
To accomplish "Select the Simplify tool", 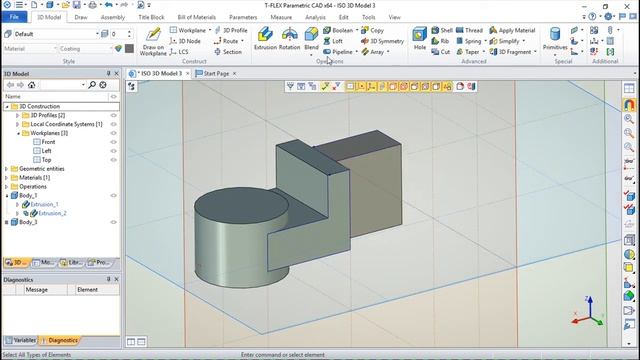I will click(504, 41).
